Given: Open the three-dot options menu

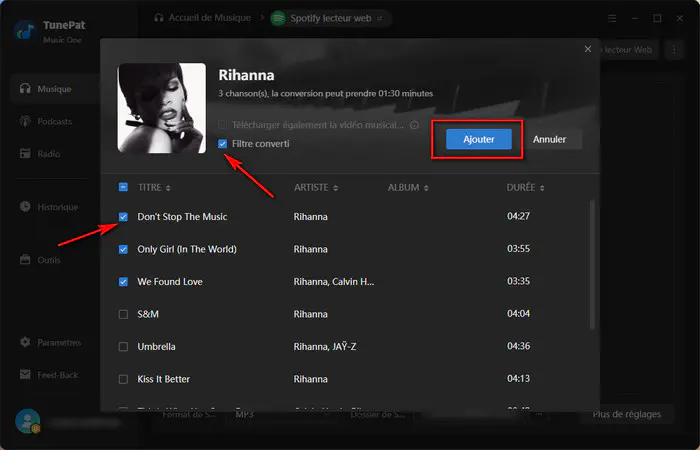Looking at the screenshot, I should 675,50.
